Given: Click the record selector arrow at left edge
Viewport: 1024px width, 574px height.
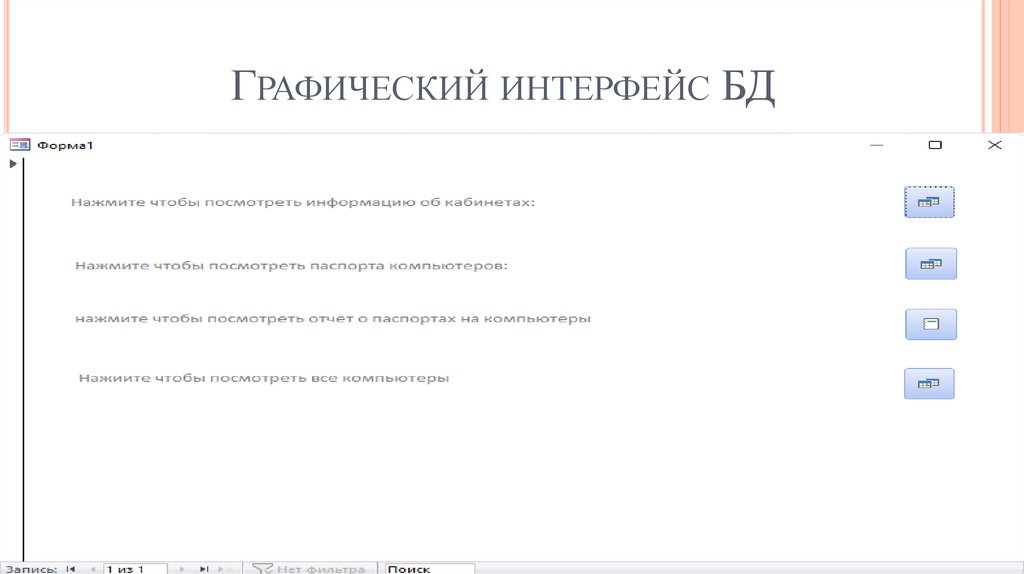Looking at the screenshot, I should tap(12, 163).
